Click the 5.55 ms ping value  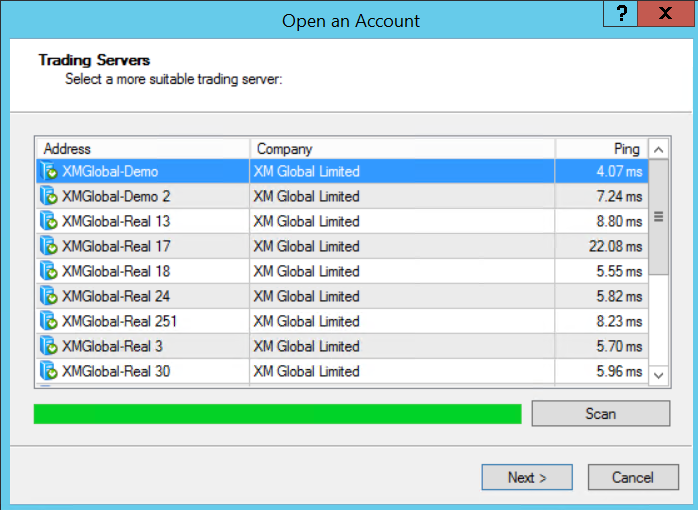click(619, 271)
